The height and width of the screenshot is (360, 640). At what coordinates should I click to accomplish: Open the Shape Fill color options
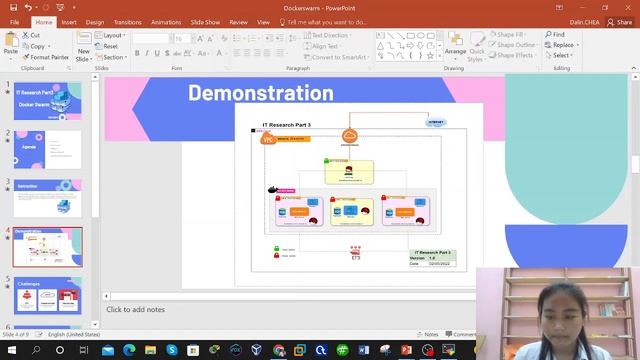[x=508, y=35]
